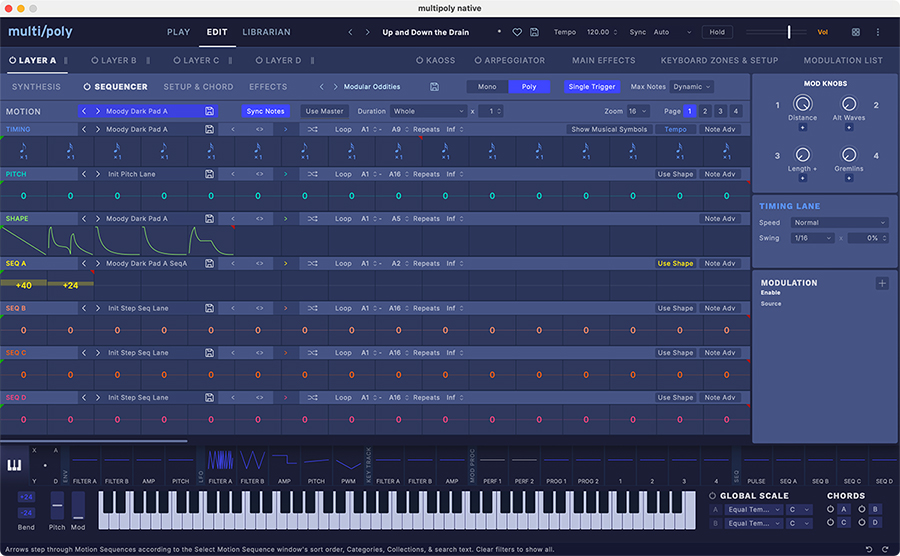Open the three-dot options menu

point(879,32)
